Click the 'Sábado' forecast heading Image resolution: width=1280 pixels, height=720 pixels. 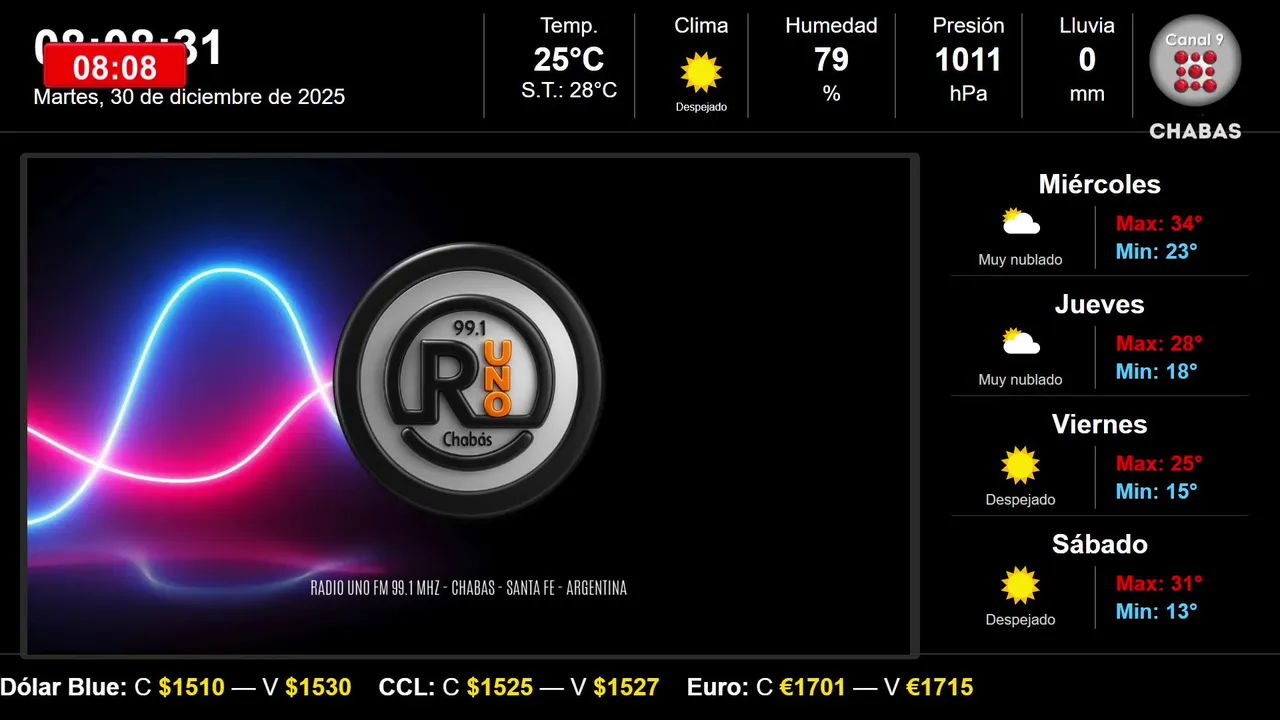click(x=1099, y=544)
